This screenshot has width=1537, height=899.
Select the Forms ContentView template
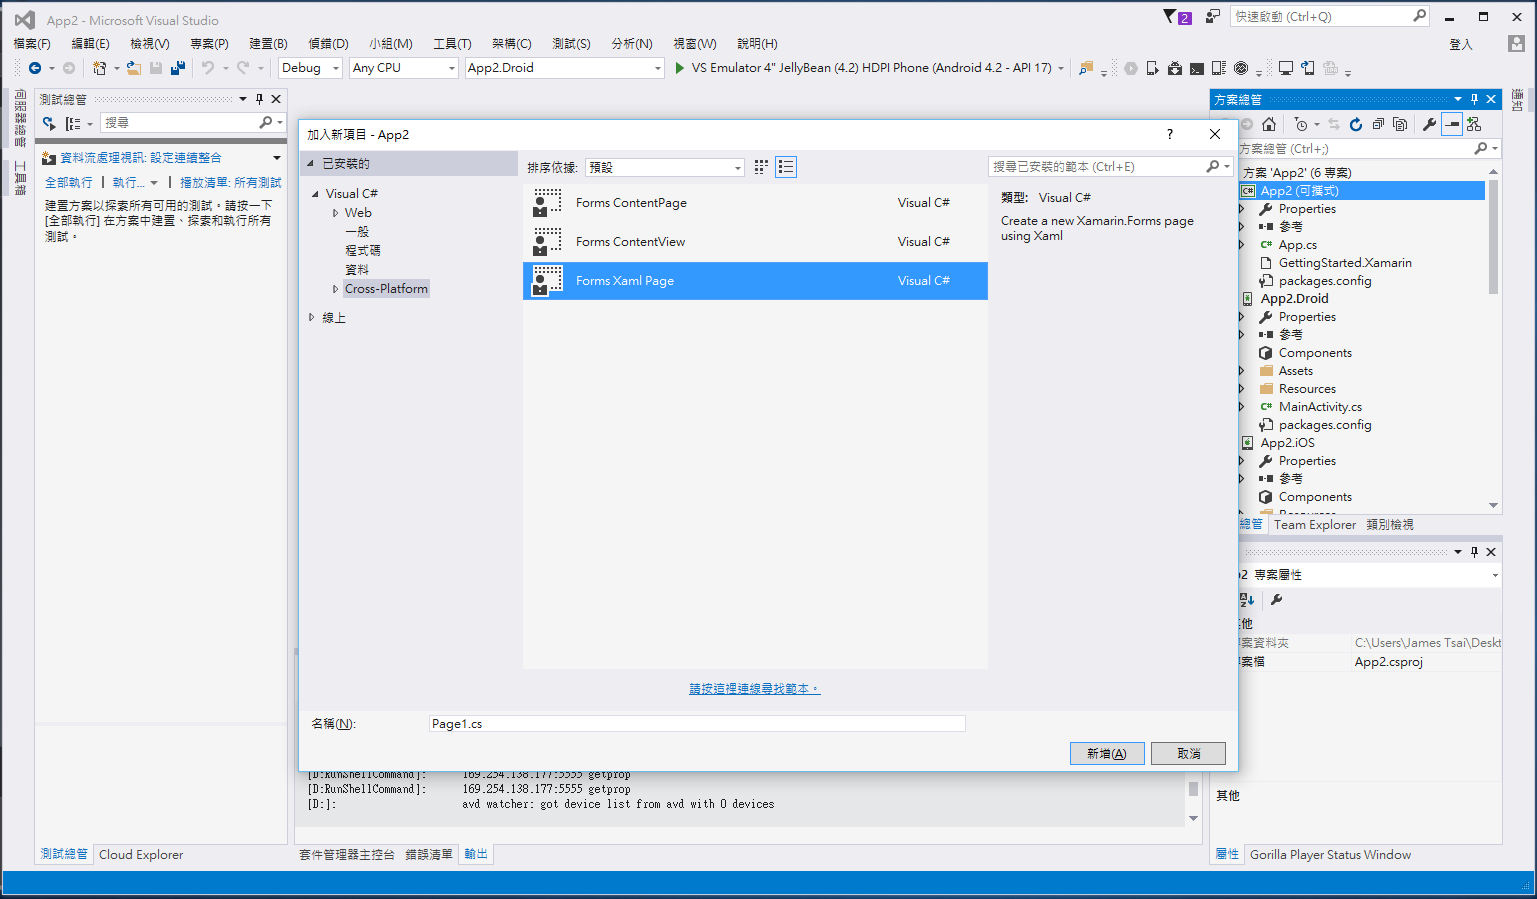pos(755,242)
